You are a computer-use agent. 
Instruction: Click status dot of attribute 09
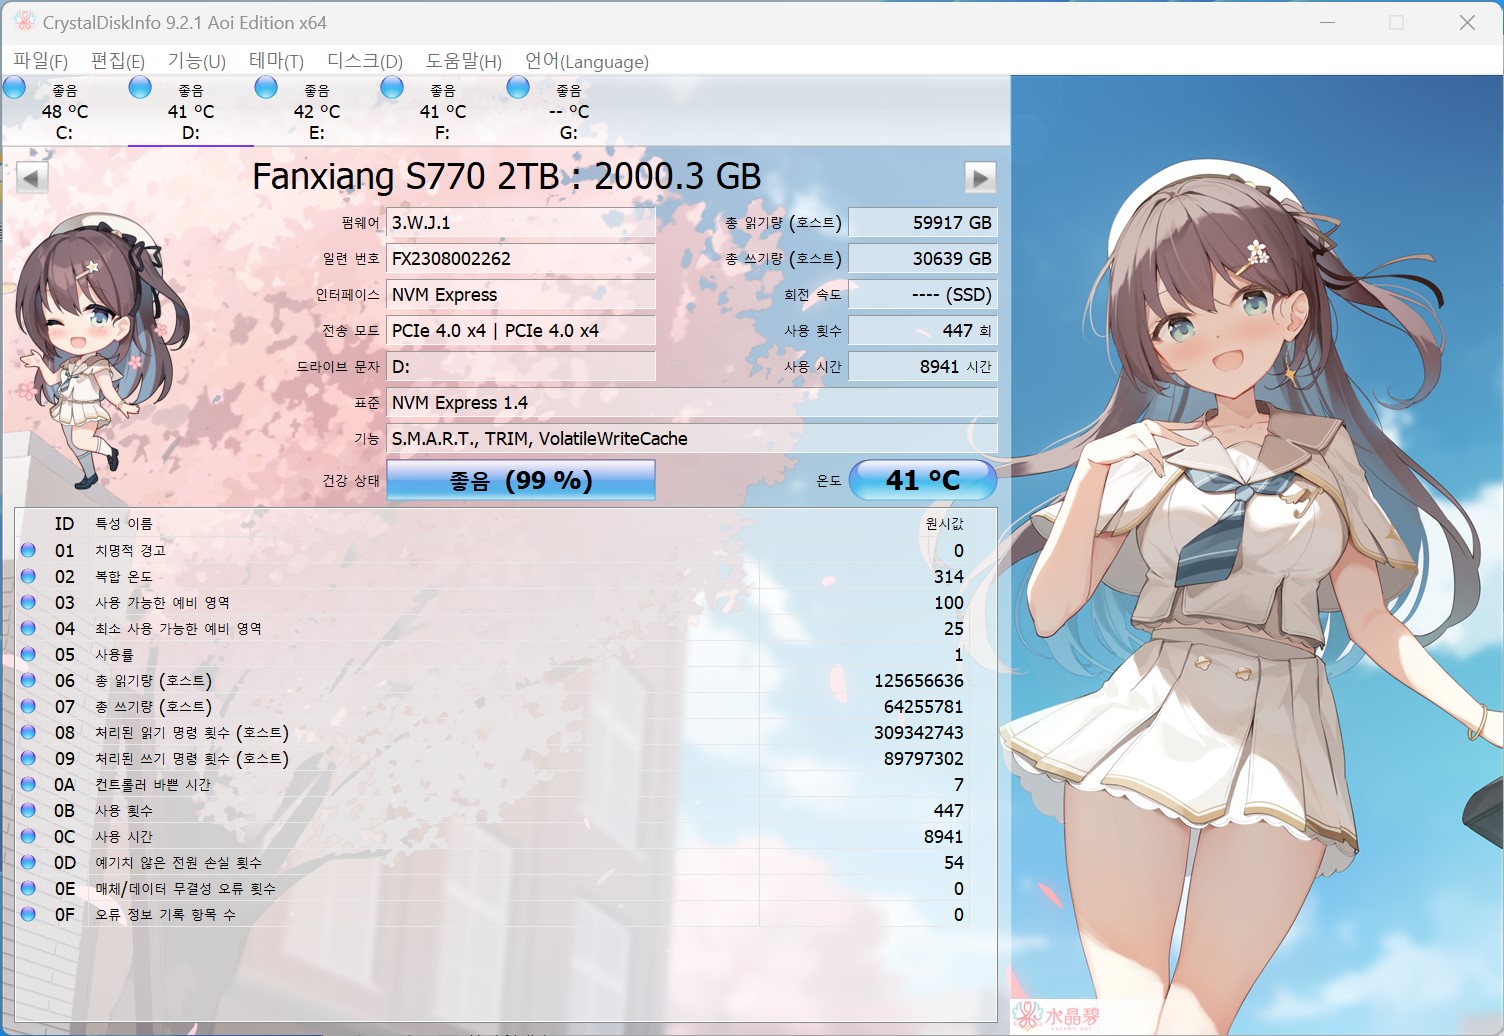click(x=28, y=758)
